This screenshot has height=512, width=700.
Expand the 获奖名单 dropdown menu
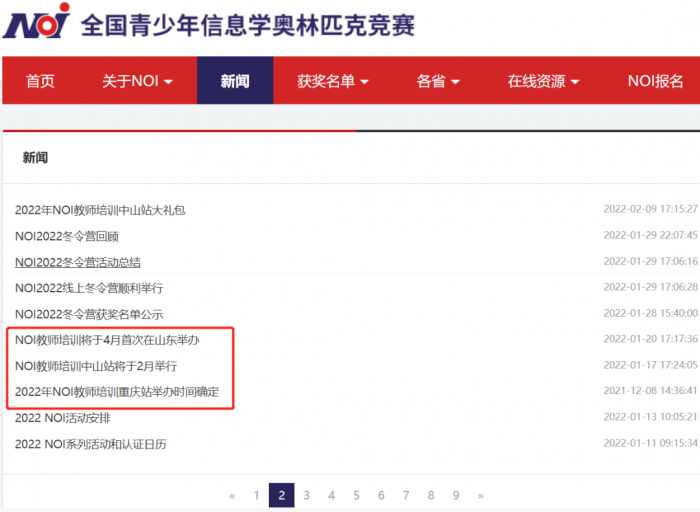point(333,81)
